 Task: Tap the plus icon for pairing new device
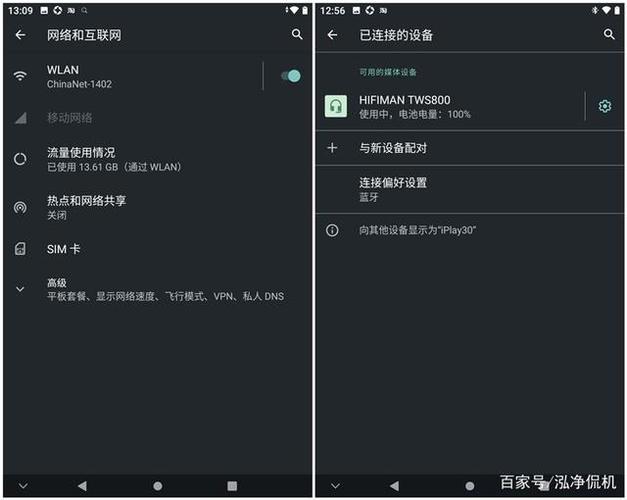click(x=332, y=148)
